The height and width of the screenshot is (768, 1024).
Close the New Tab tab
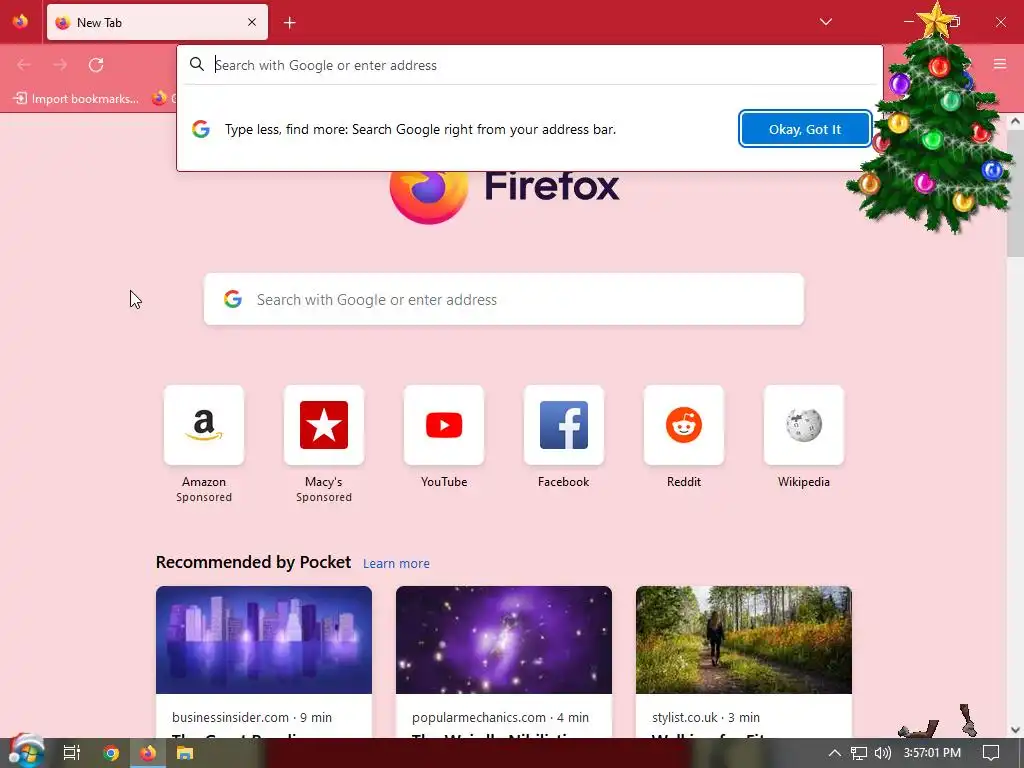(x=252, y=22)
